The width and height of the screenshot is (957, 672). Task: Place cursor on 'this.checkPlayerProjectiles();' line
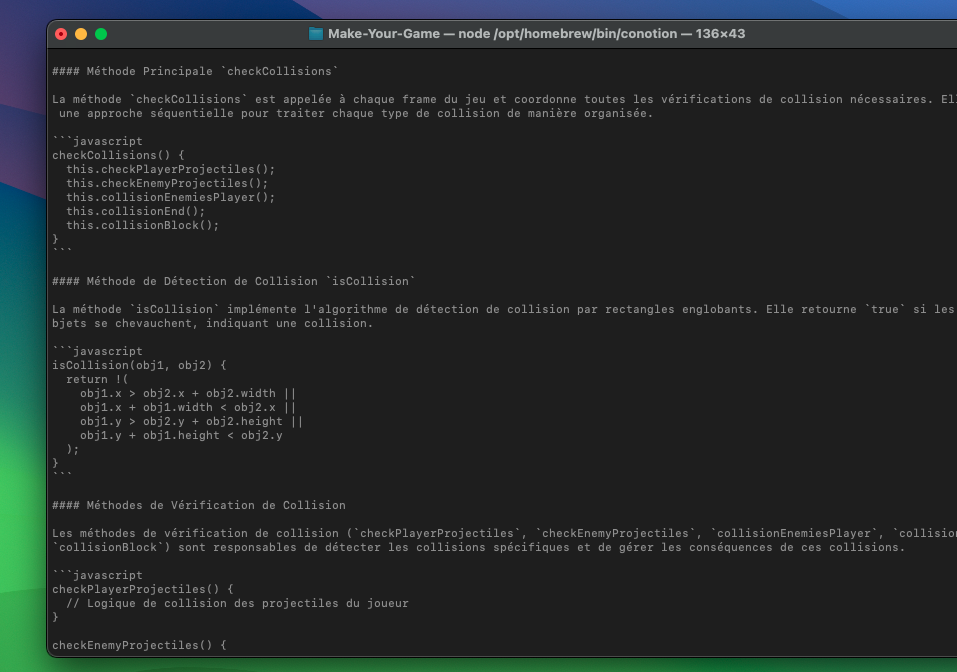pos(170,169)
